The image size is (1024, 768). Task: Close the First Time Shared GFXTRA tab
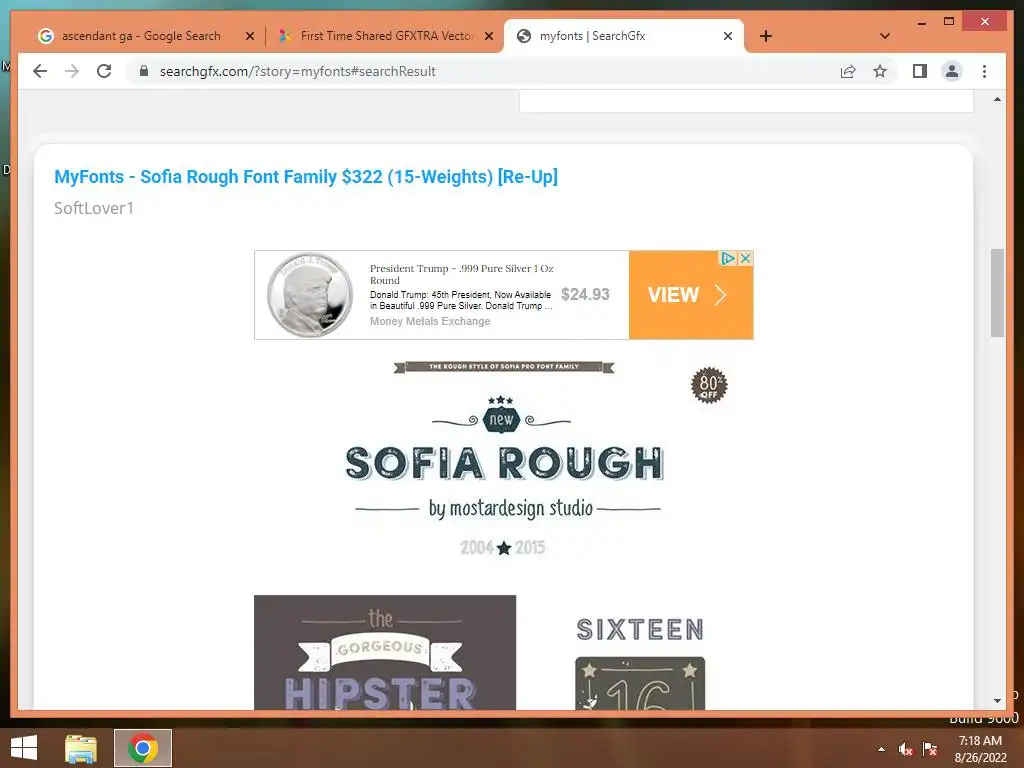488,36
